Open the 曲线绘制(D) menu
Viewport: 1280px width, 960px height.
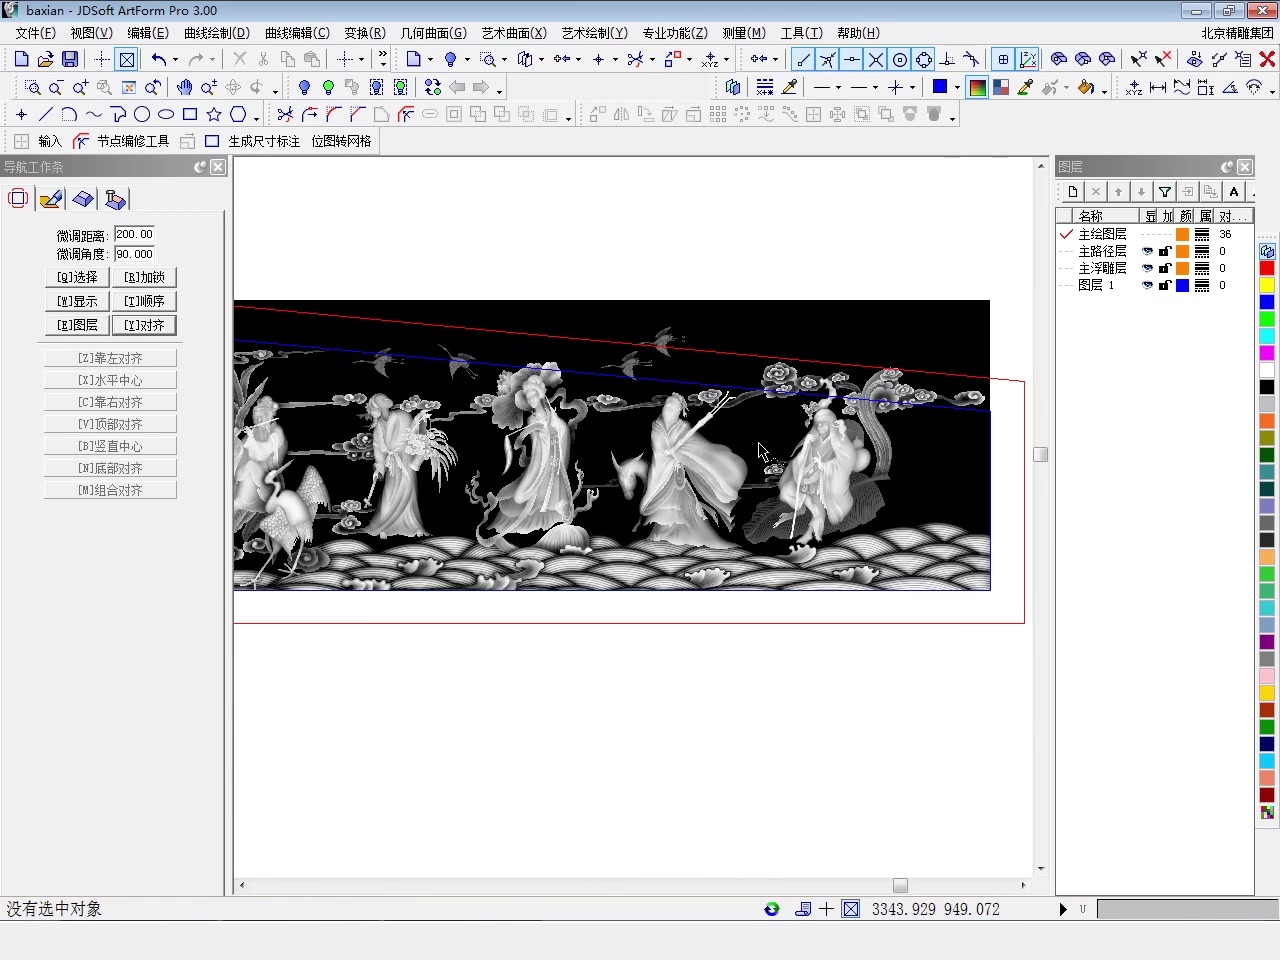pyautogui.click(x=216, y=33)
